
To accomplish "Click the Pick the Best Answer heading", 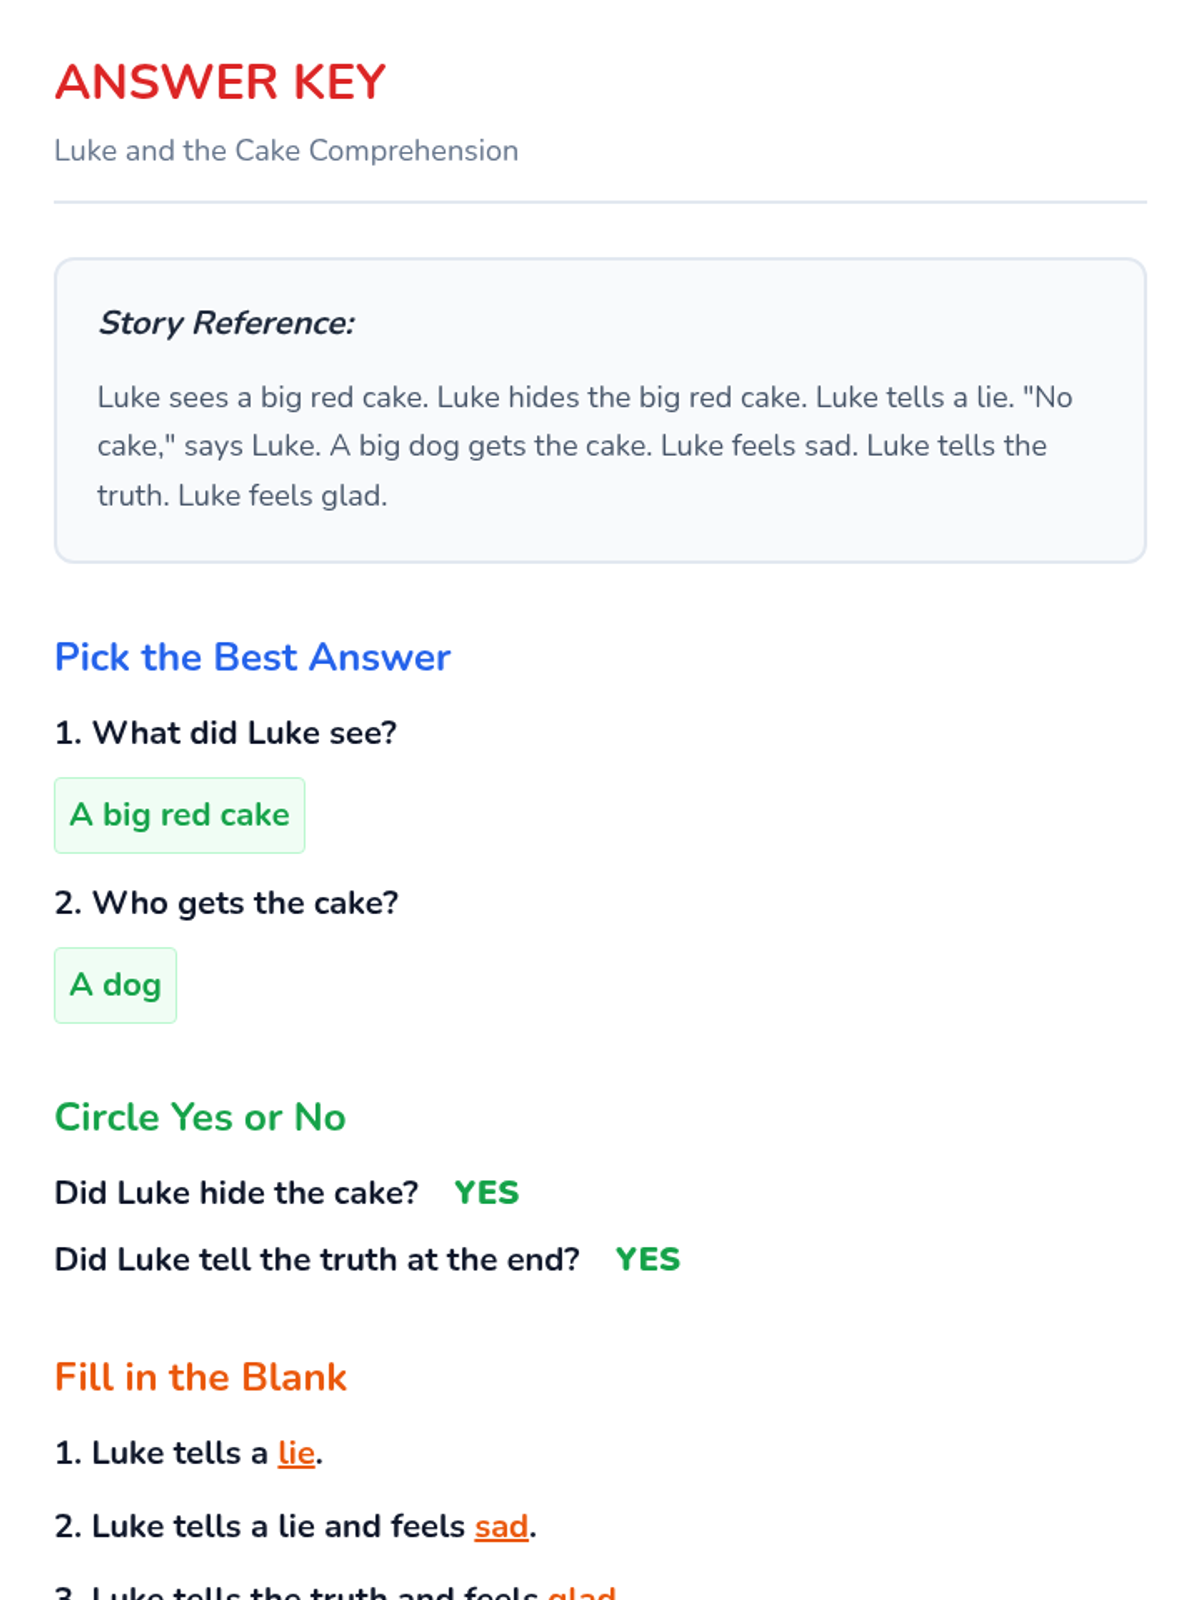I will tap(252, 657).
